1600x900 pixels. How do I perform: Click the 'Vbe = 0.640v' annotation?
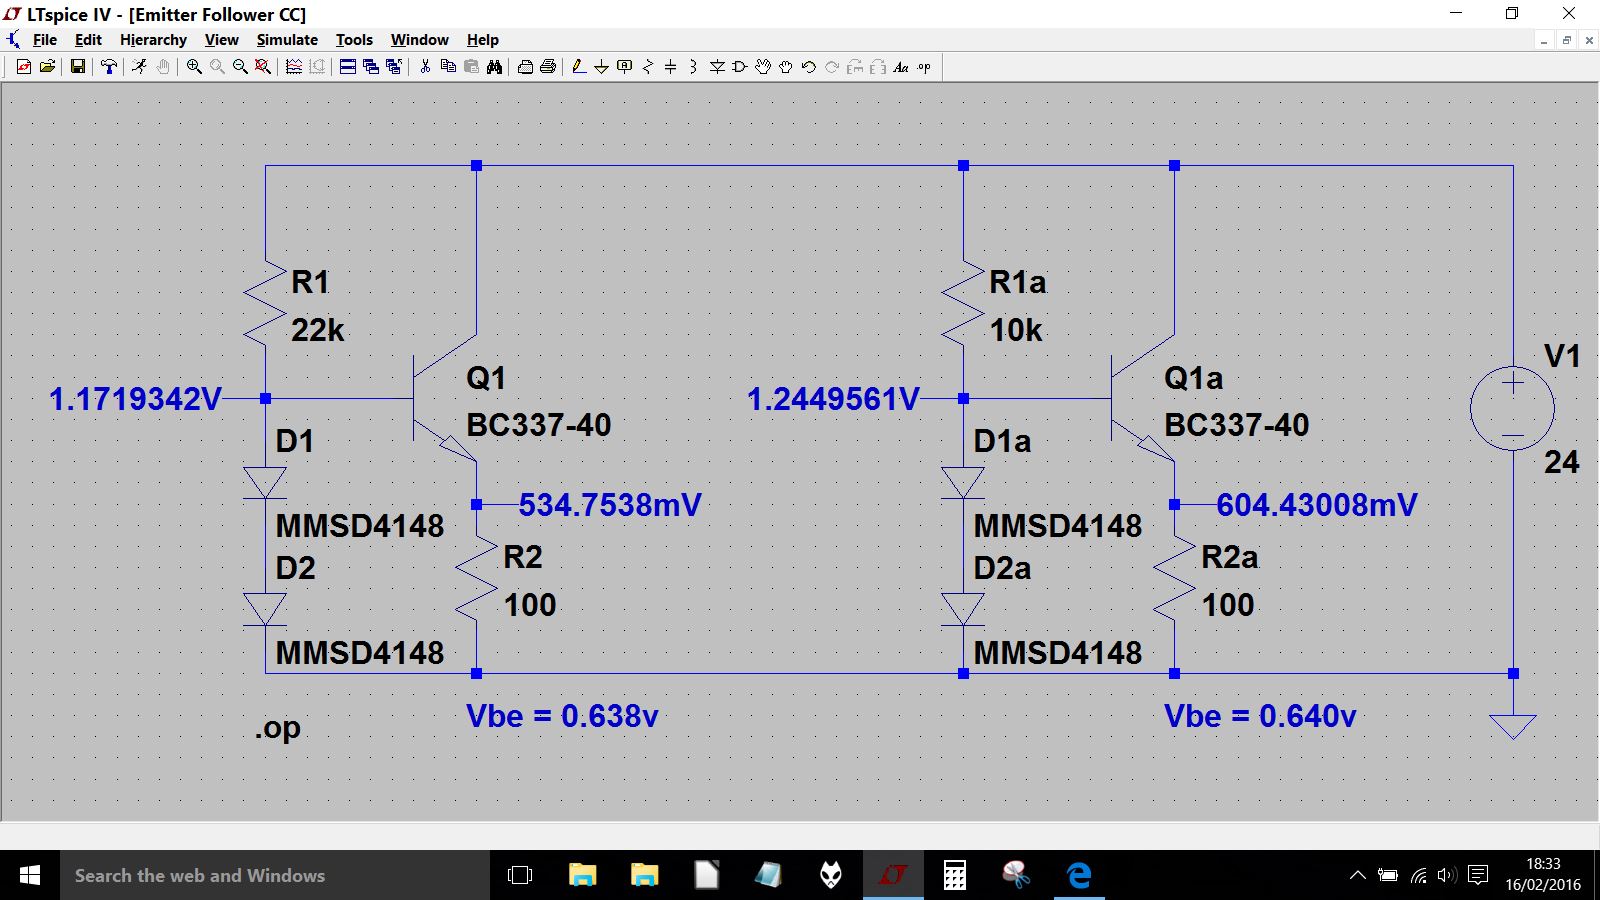coord(1260,716)
